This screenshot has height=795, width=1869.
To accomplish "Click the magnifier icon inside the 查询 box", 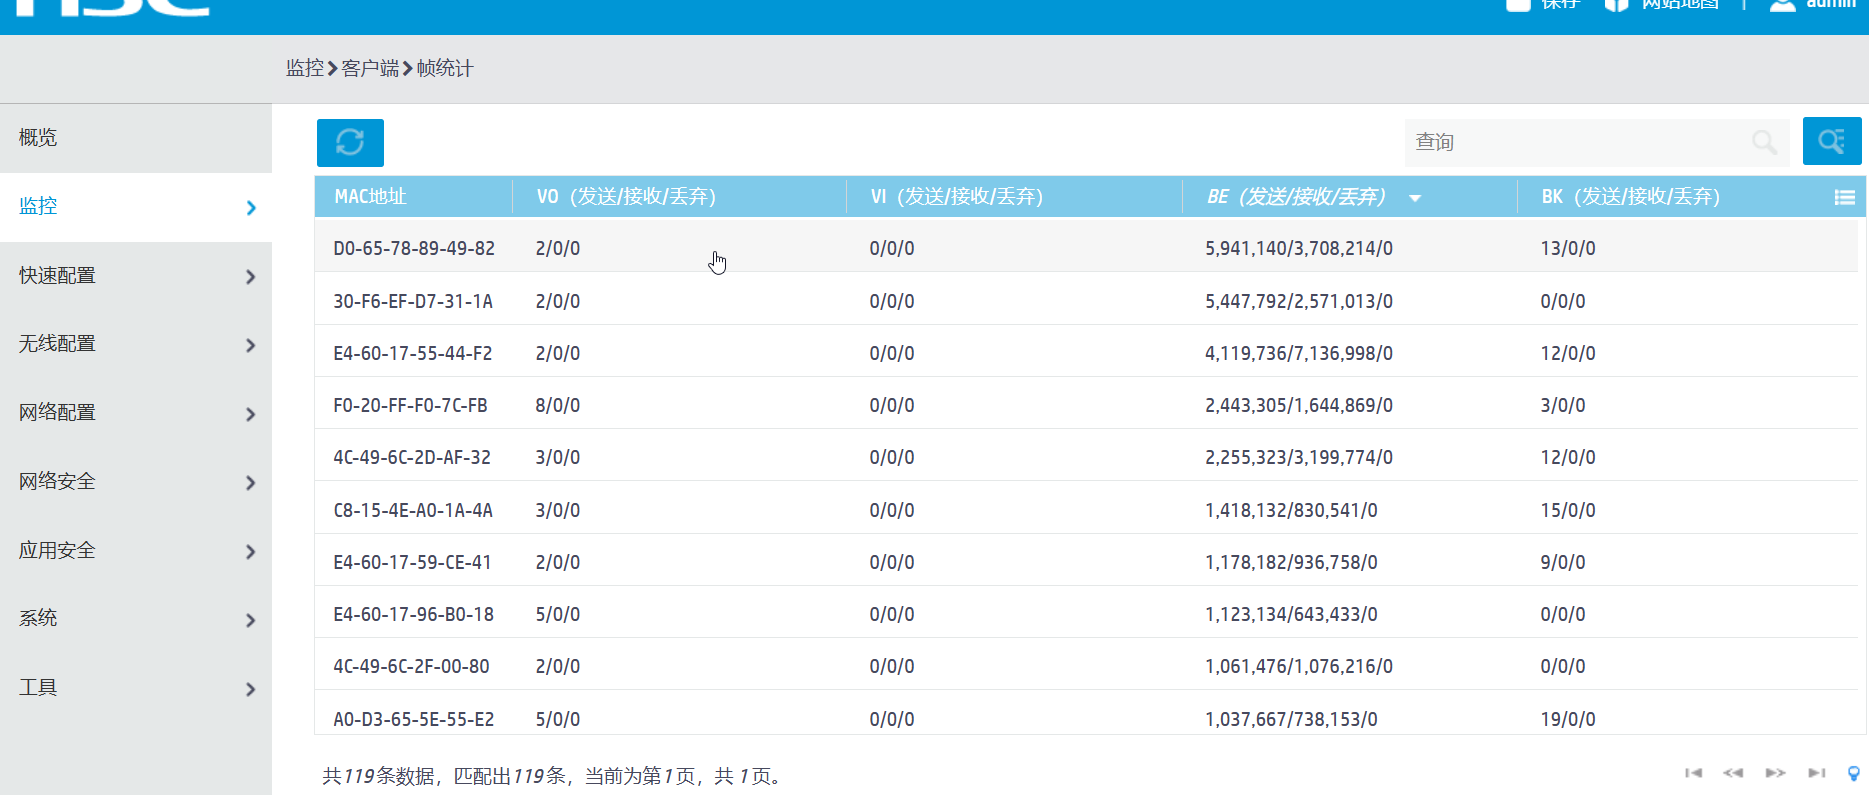I will coord(1765,142).
